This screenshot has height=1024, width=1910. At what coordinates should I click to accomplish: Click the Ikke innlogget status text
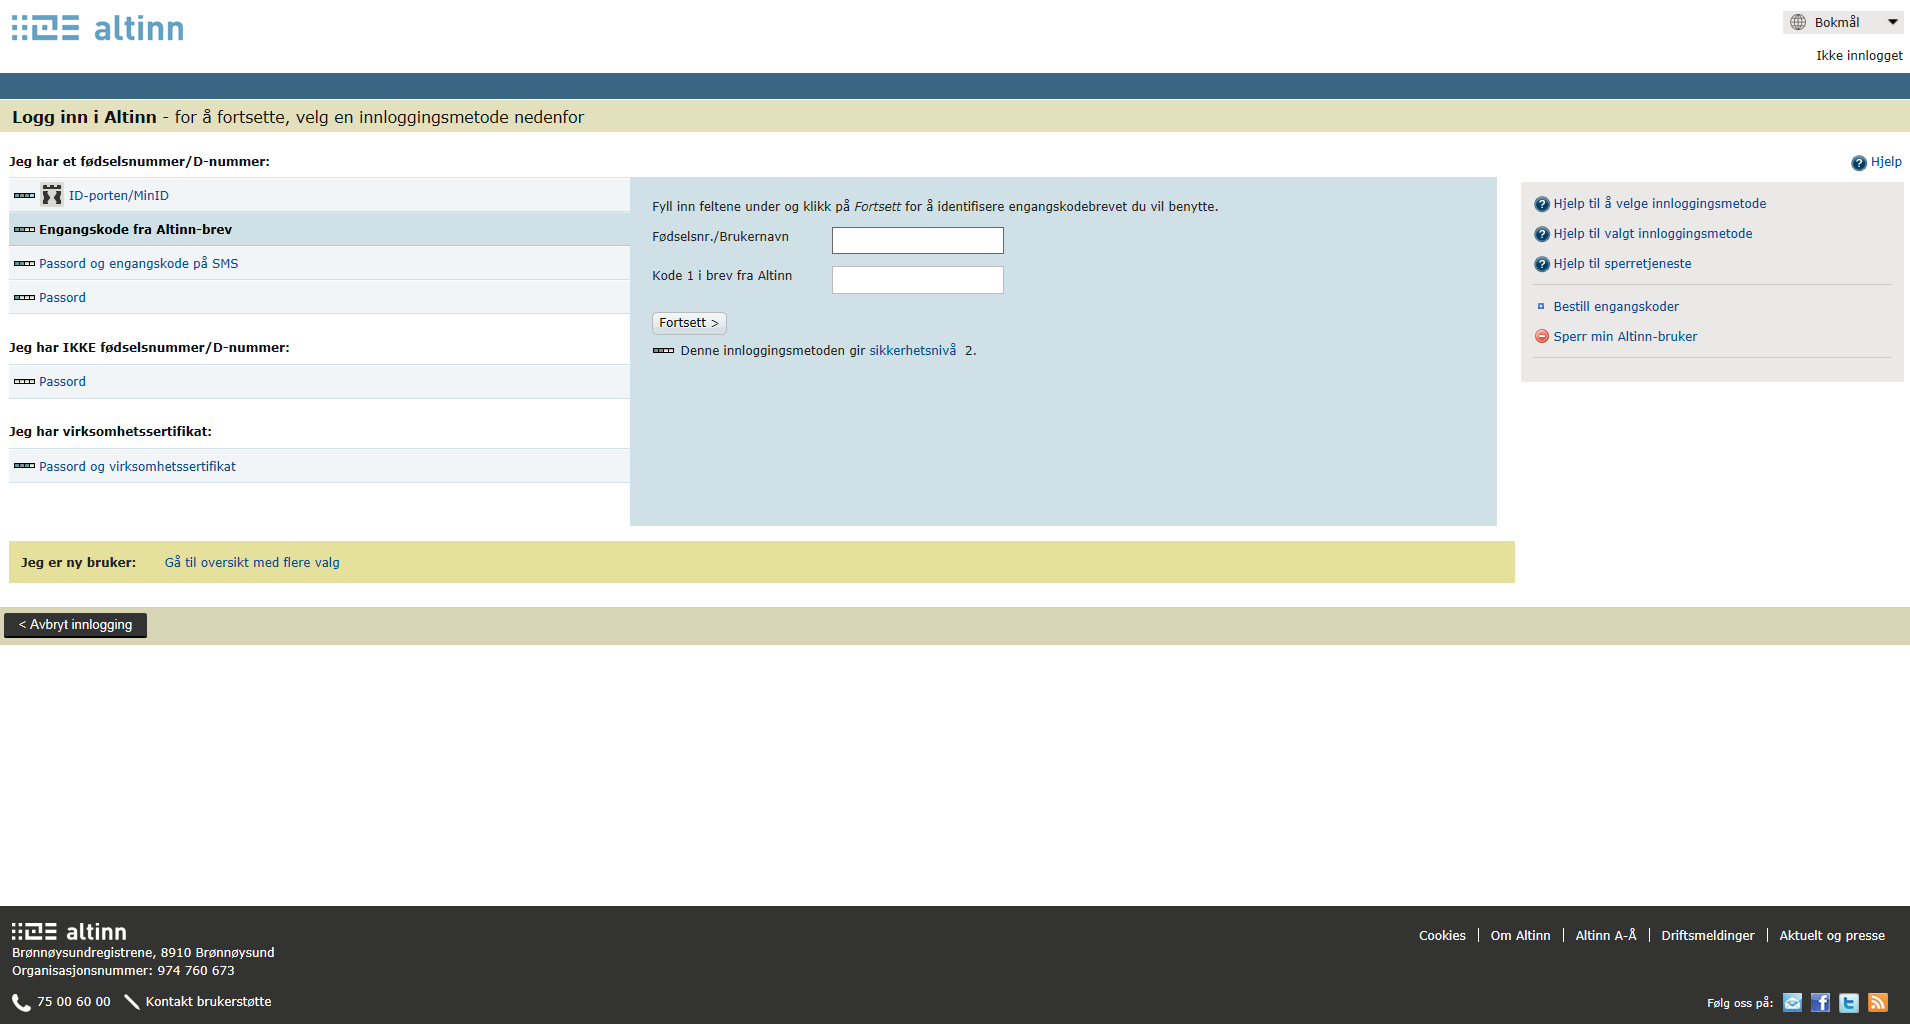pos(1859,56)
